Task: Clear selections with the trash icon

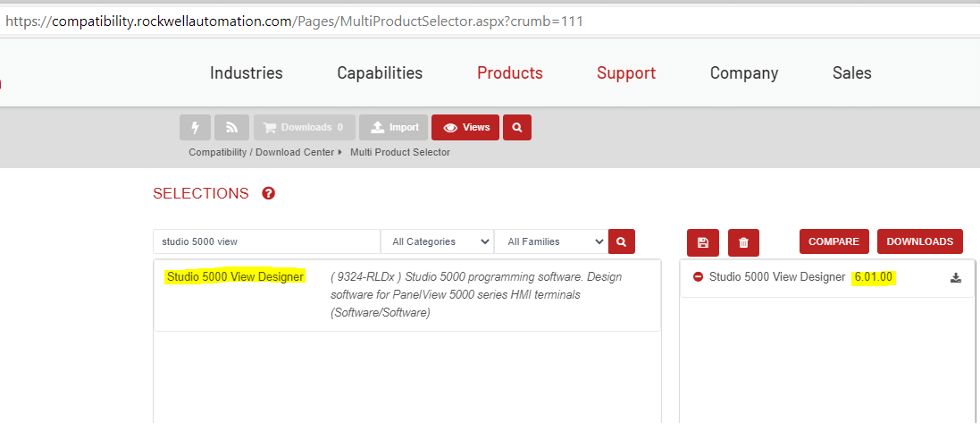Action: point(743,243)
